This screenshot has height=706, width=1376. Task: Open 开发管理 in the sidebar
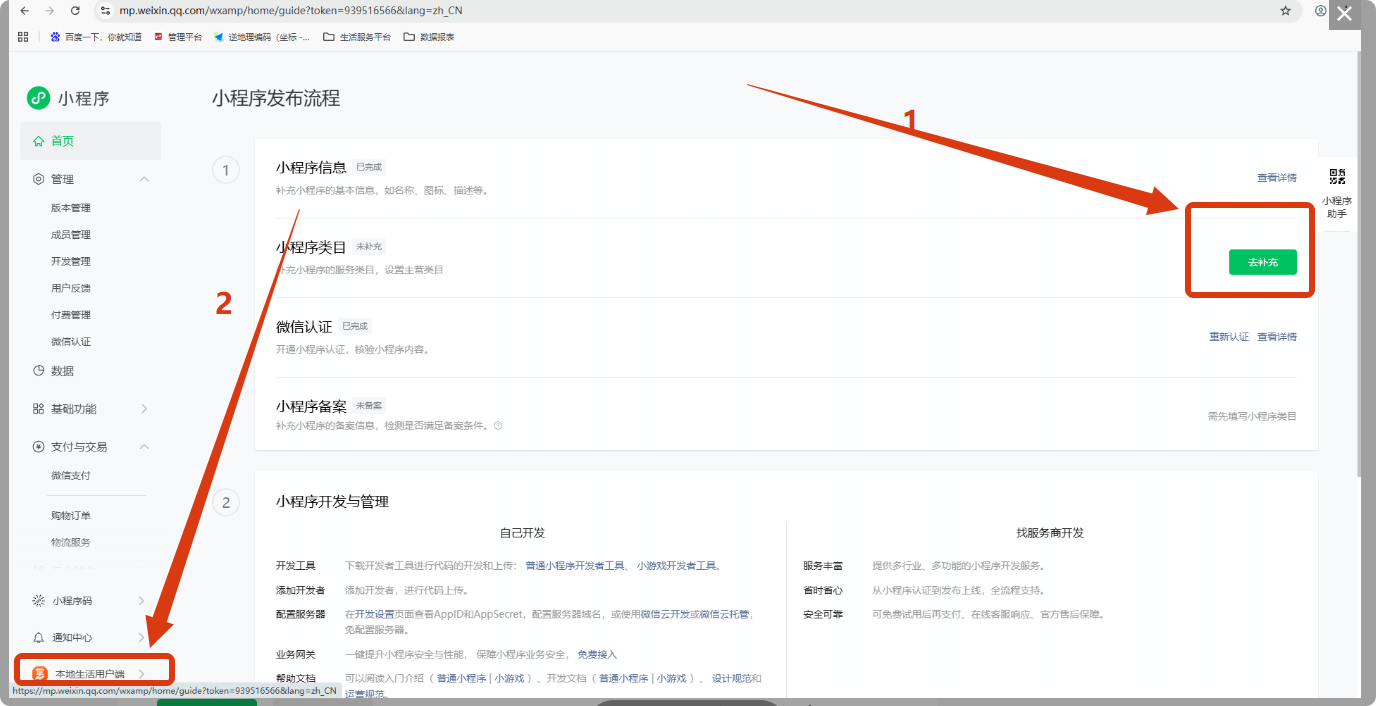coord(71,261)
